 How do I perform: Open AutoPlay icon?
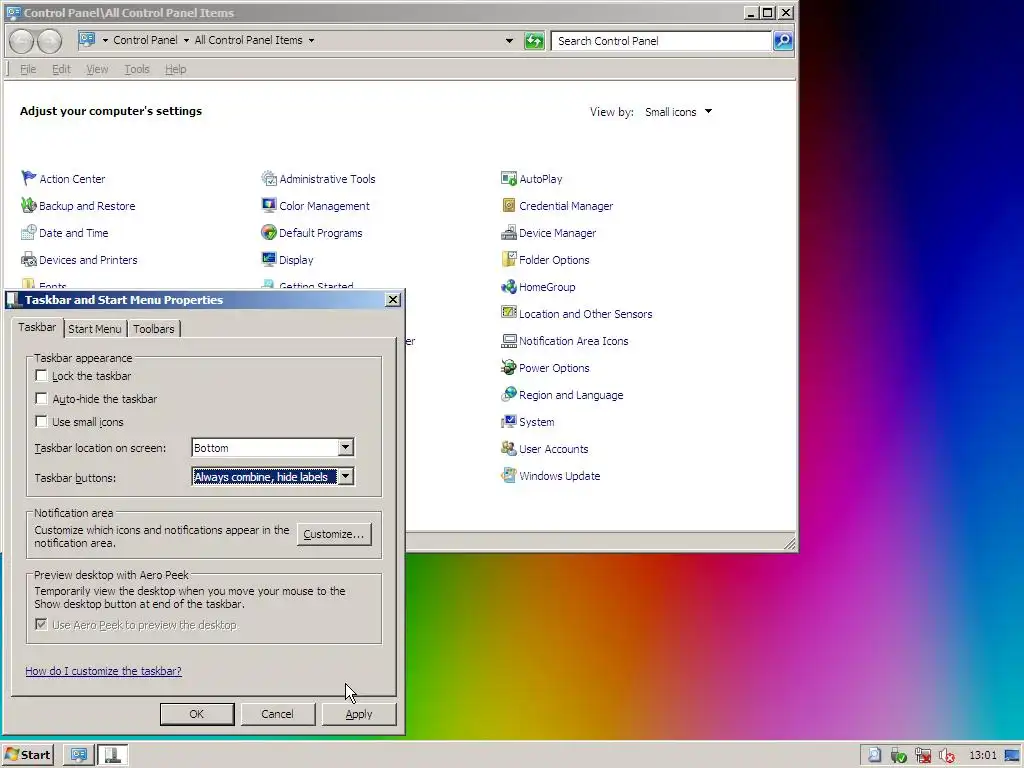point(509,178)
